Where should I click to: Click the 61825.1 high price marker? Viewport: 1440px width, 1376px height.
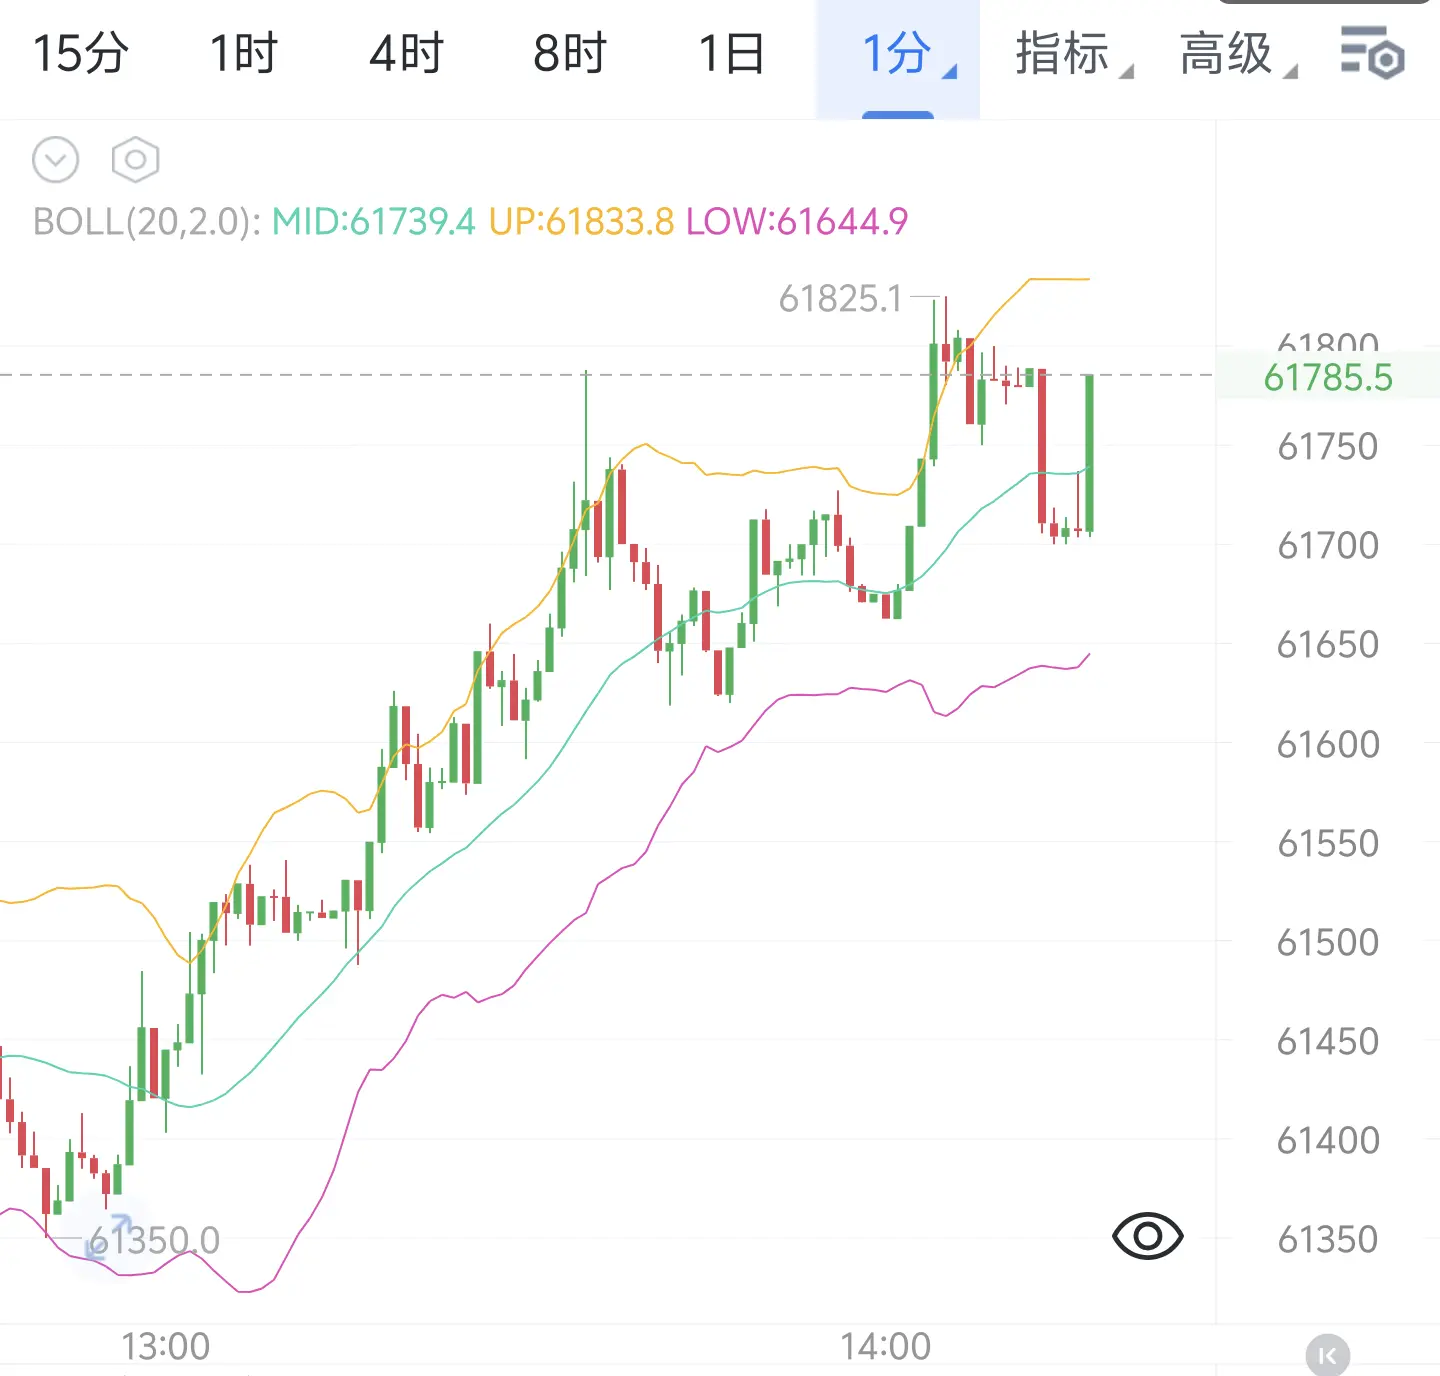(x=840, y=298)
